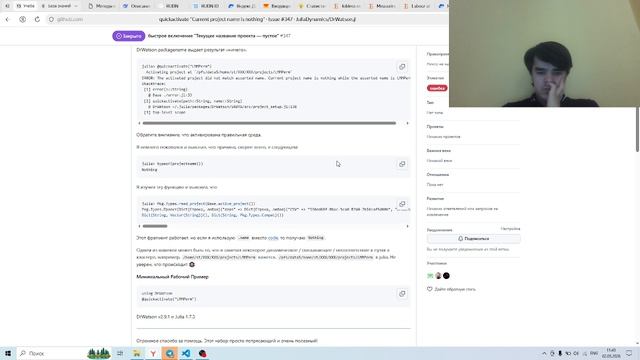Viewport: 640px width, 360px height.
Task: Click the 'Проекты' sidebar heading
Action: point(435,127)
